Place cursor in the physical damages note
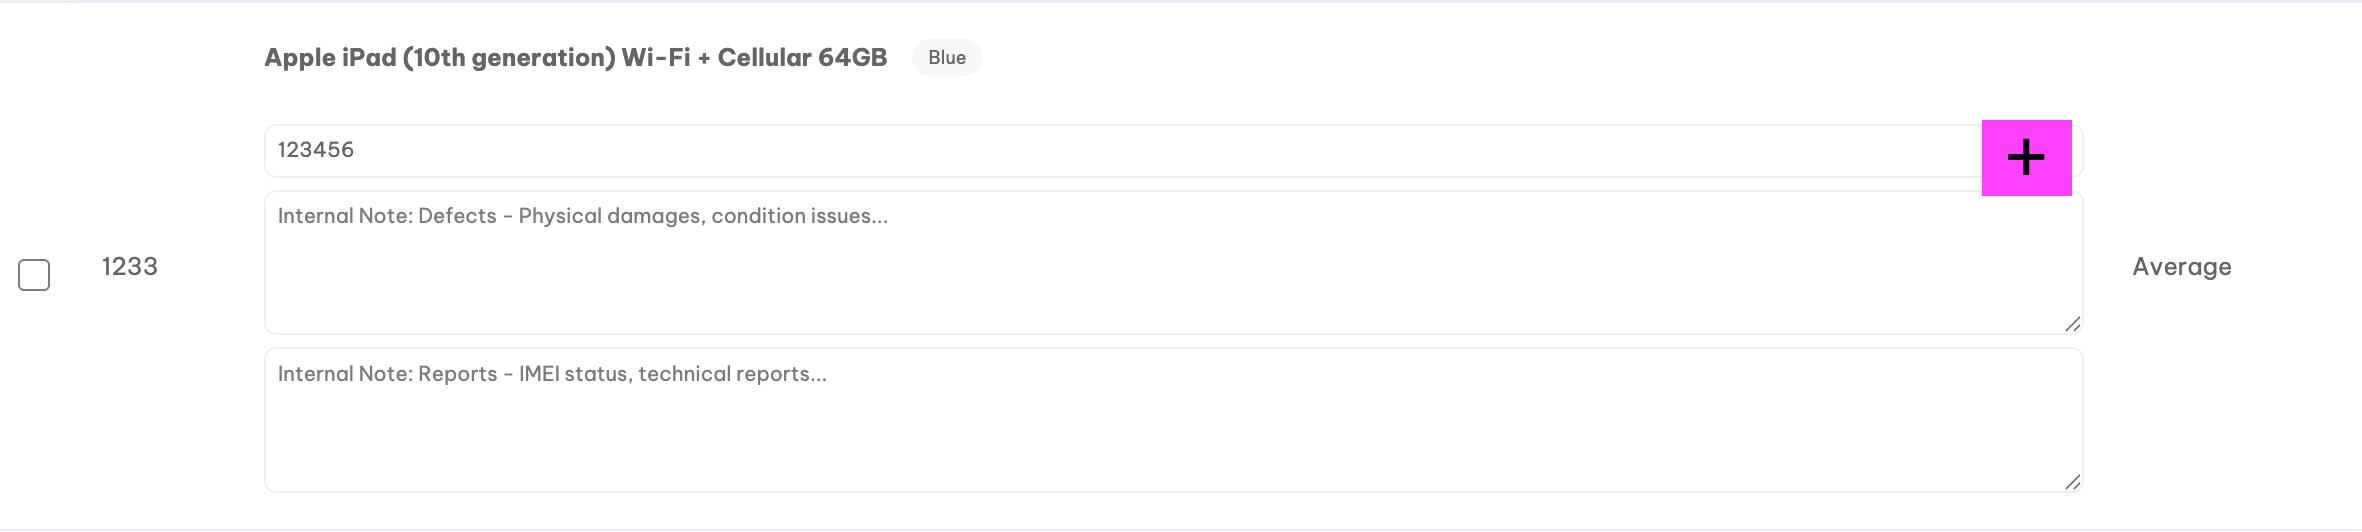Viewport: 2362px width, 532px height. [x=1173, y=263]
